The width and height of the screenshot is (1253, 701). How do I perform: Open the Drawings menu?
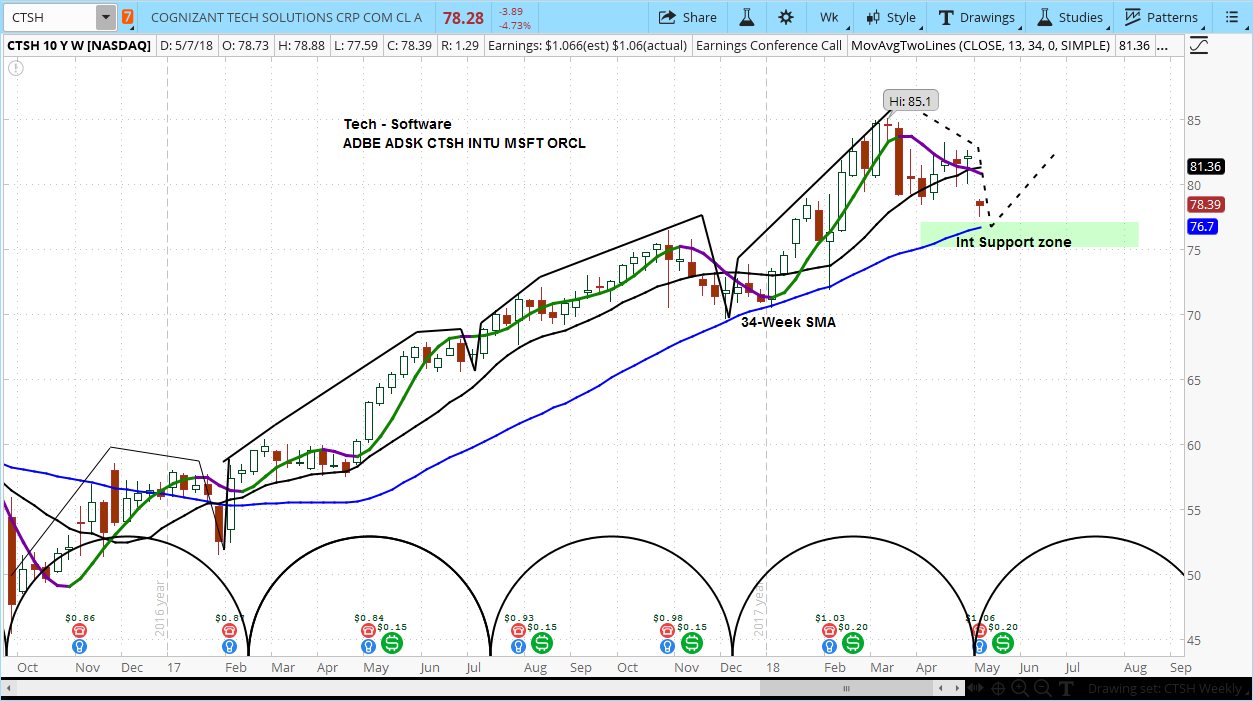(x=977, y=17)
